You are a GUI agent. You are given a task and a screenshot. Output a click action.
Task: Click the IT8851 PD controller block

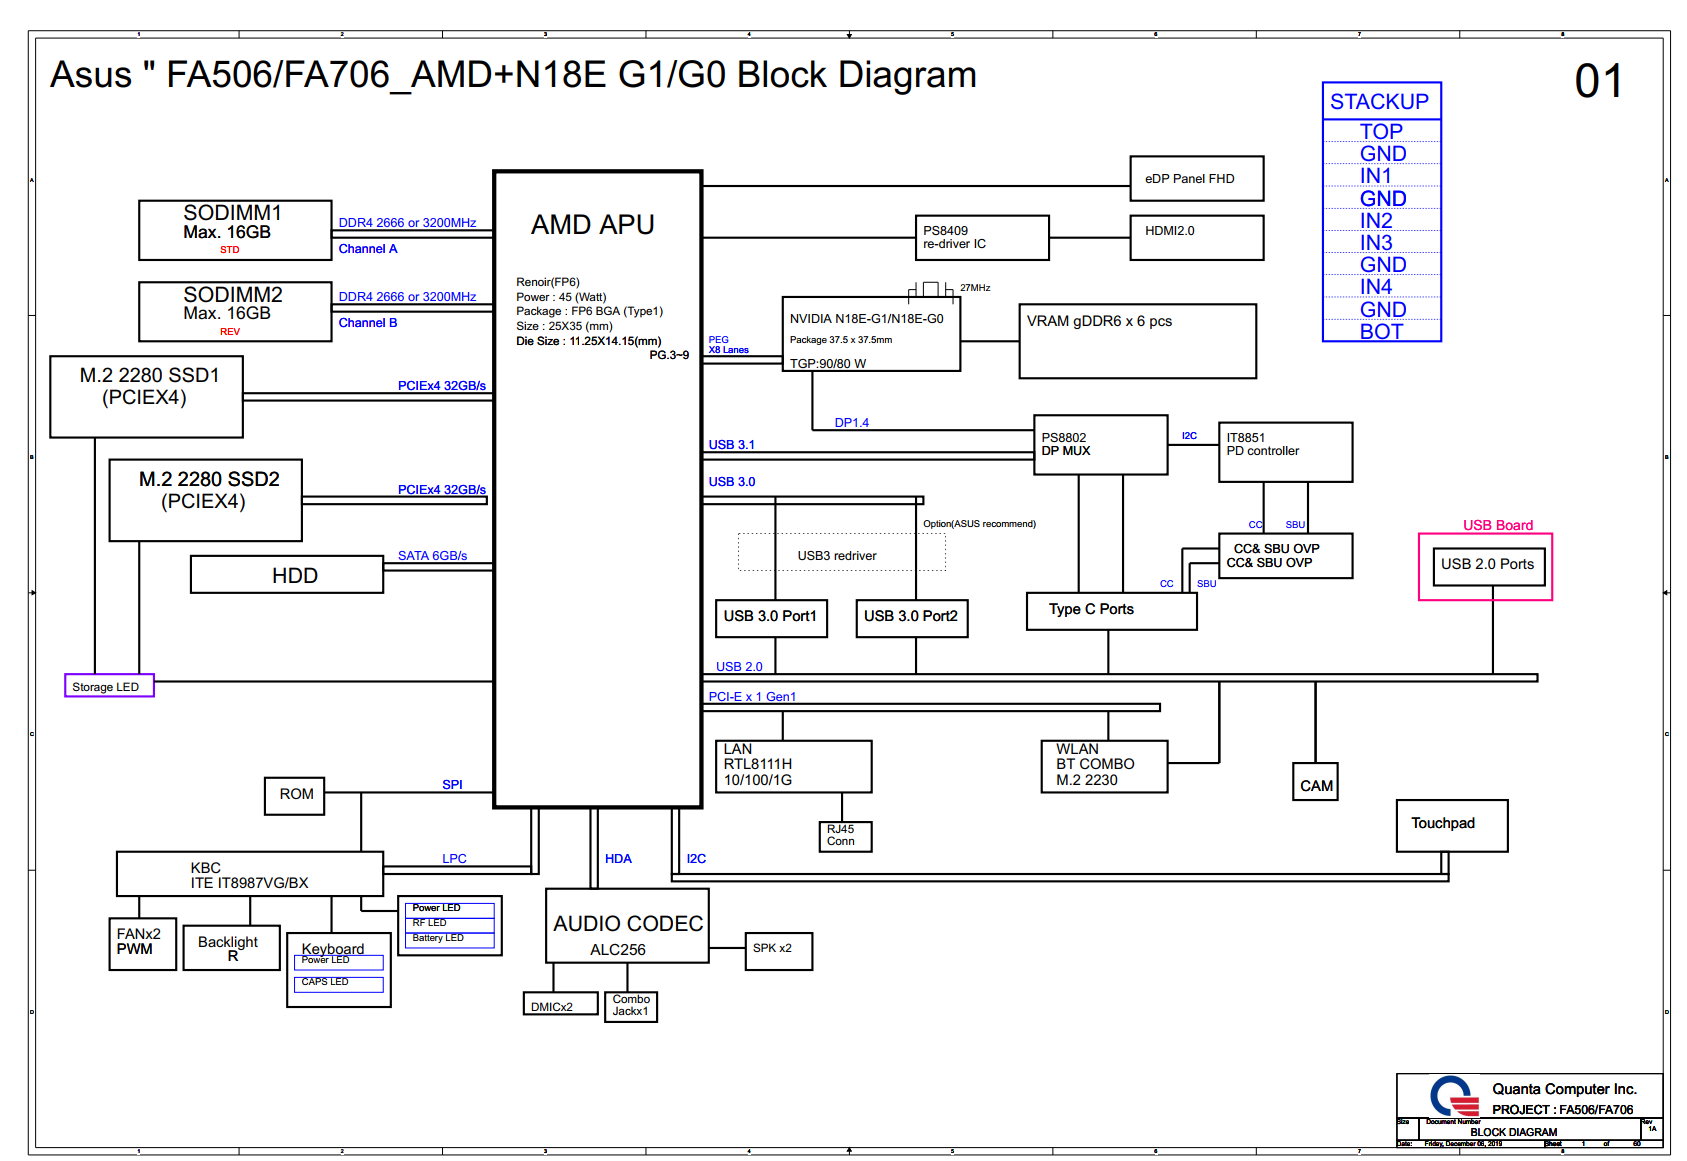point(1285,452)
